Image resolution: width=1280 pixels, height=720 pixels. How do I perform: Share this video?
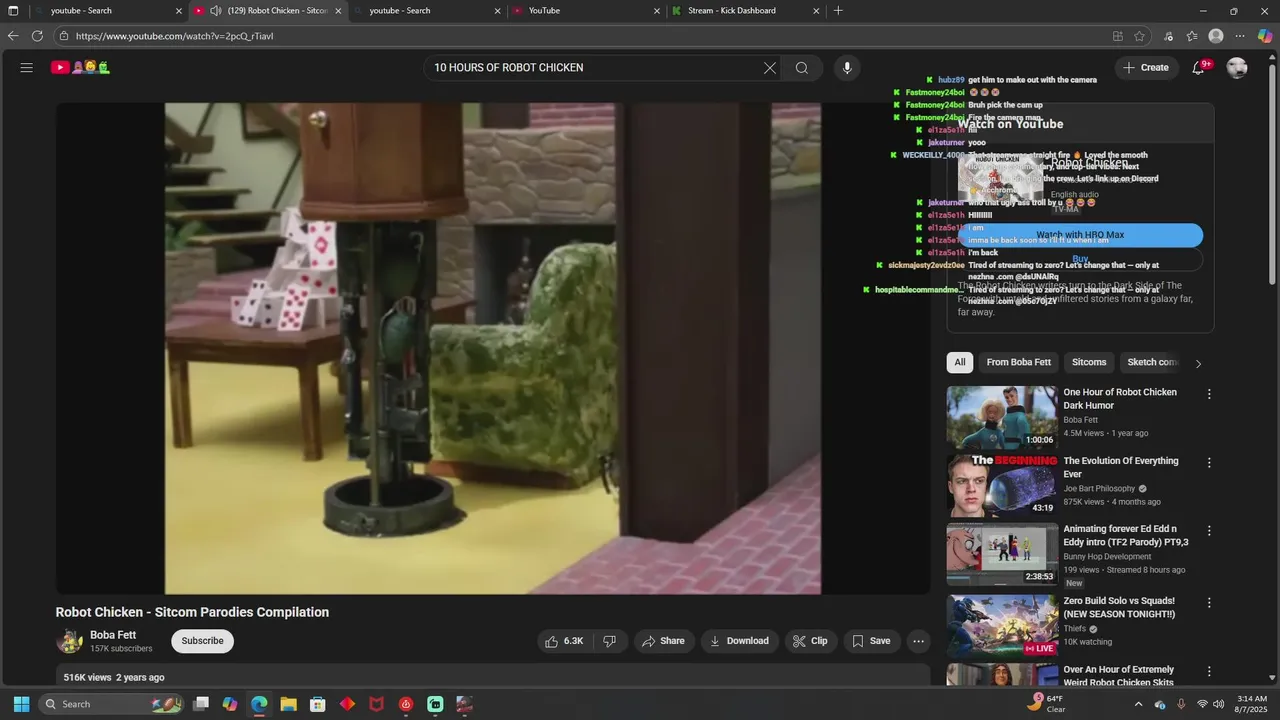click(663, 641)
